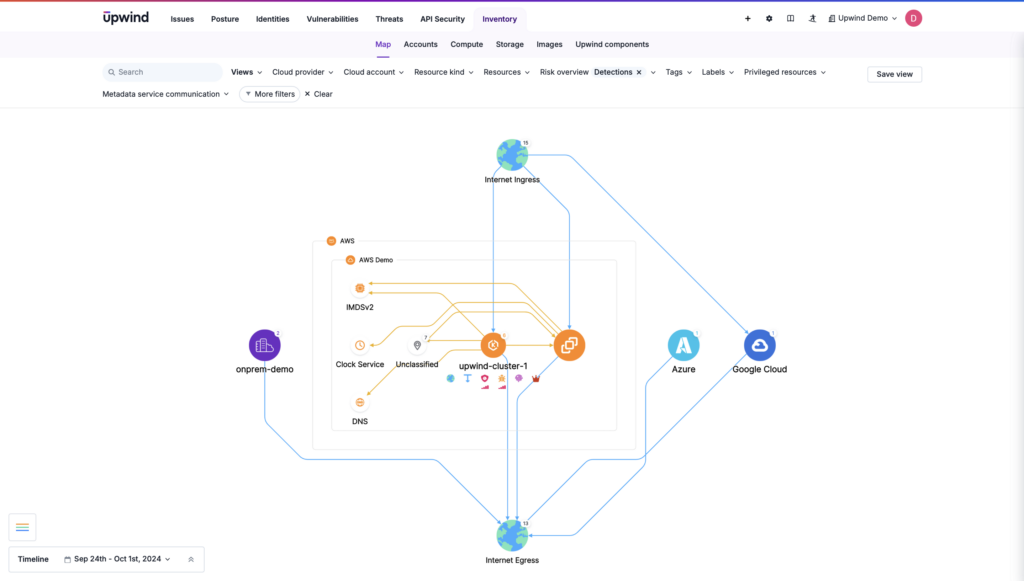Open the crown detection badge under upwind-cluster-1

536,379
